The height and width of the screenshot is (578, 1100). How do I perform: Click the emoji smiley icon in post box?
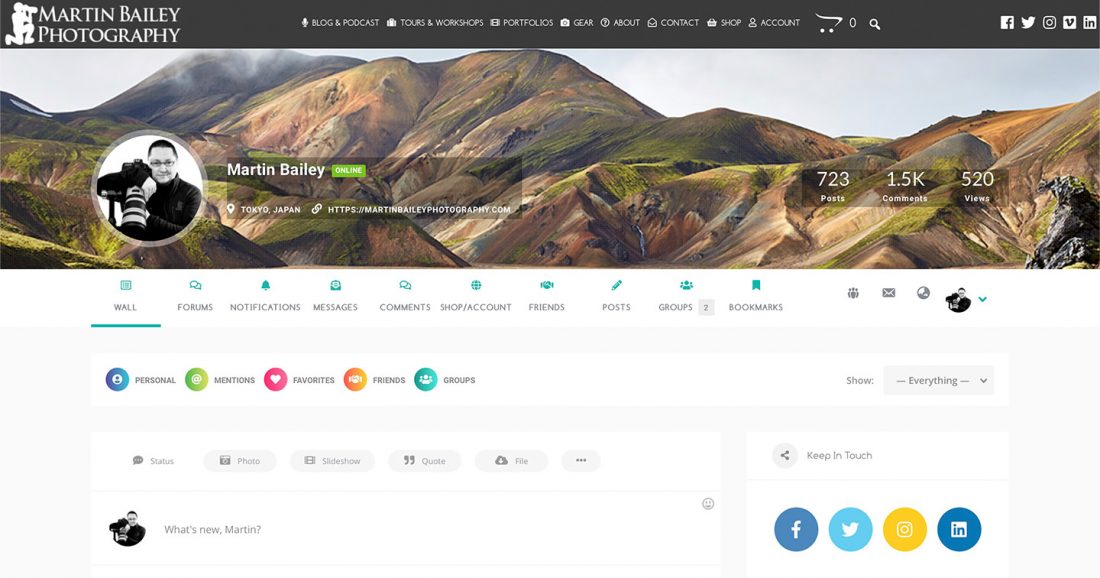(x=708, y=504)
